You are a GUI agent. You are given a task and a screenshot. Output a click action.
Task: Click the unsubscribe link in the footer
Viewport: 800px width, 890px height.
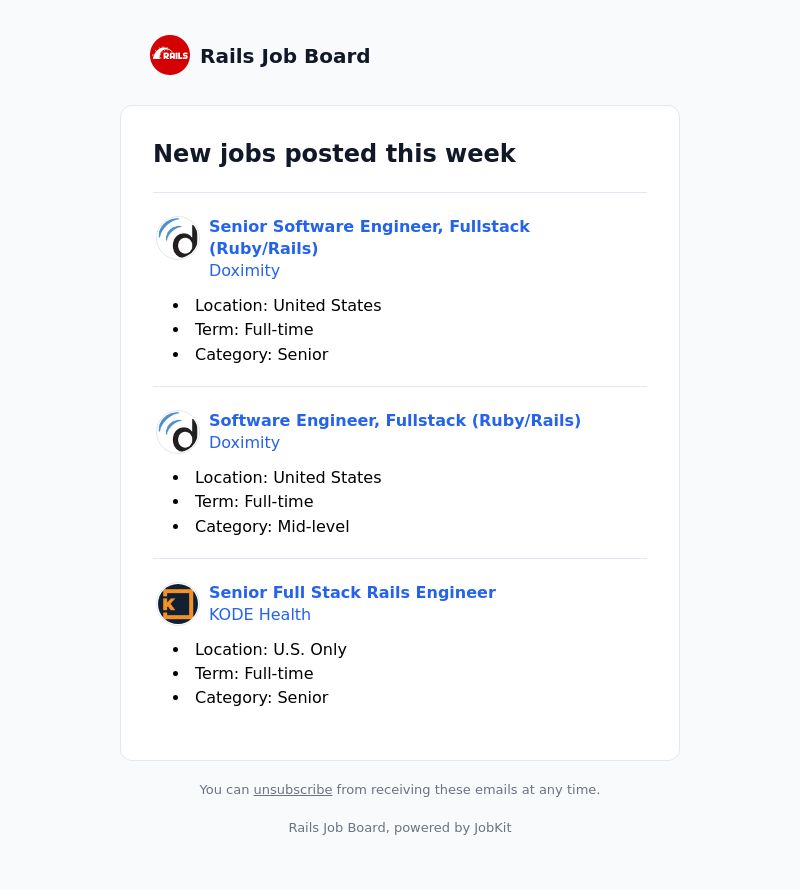[x=292, y=790]
